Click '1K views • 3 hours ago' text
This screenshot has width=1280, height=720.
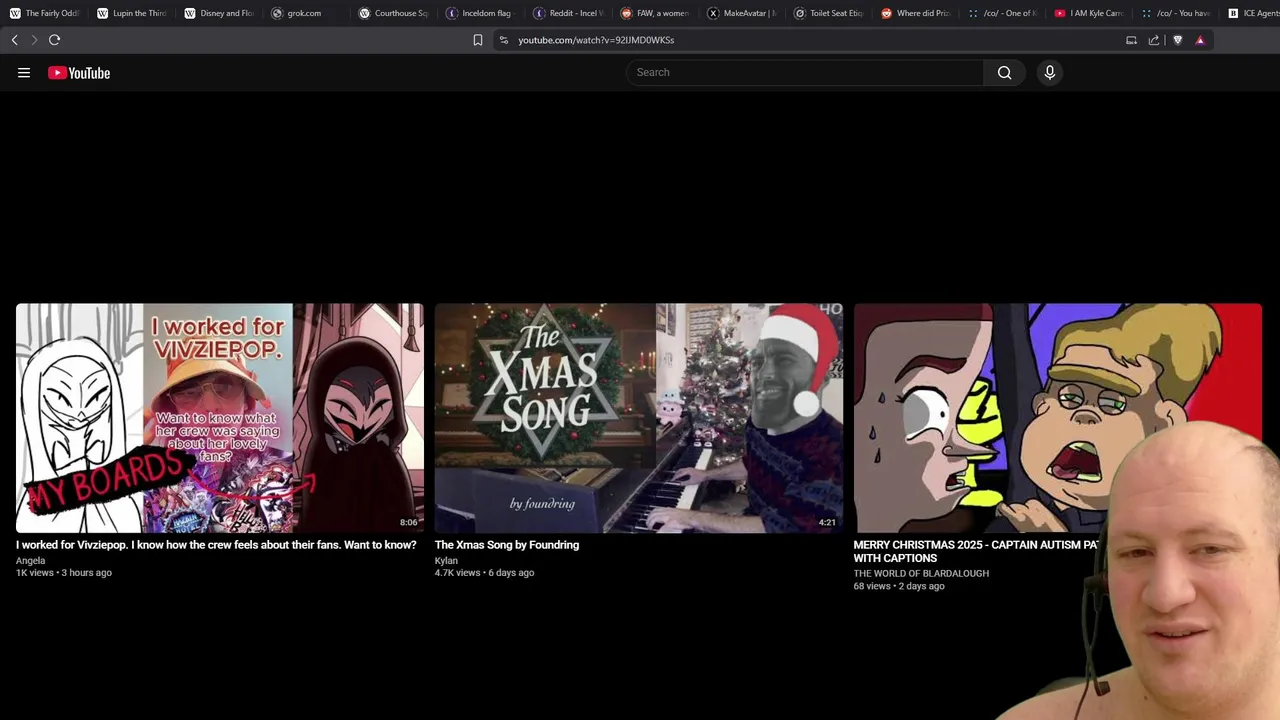pyautogui.click(x=64, y=573)
